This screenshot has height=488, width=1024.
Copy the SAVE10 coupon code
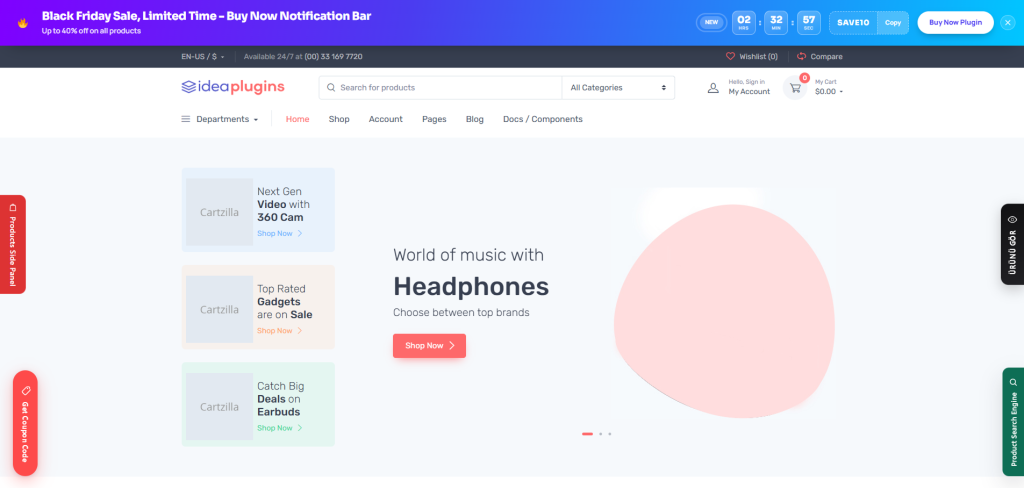pos(892,22)
